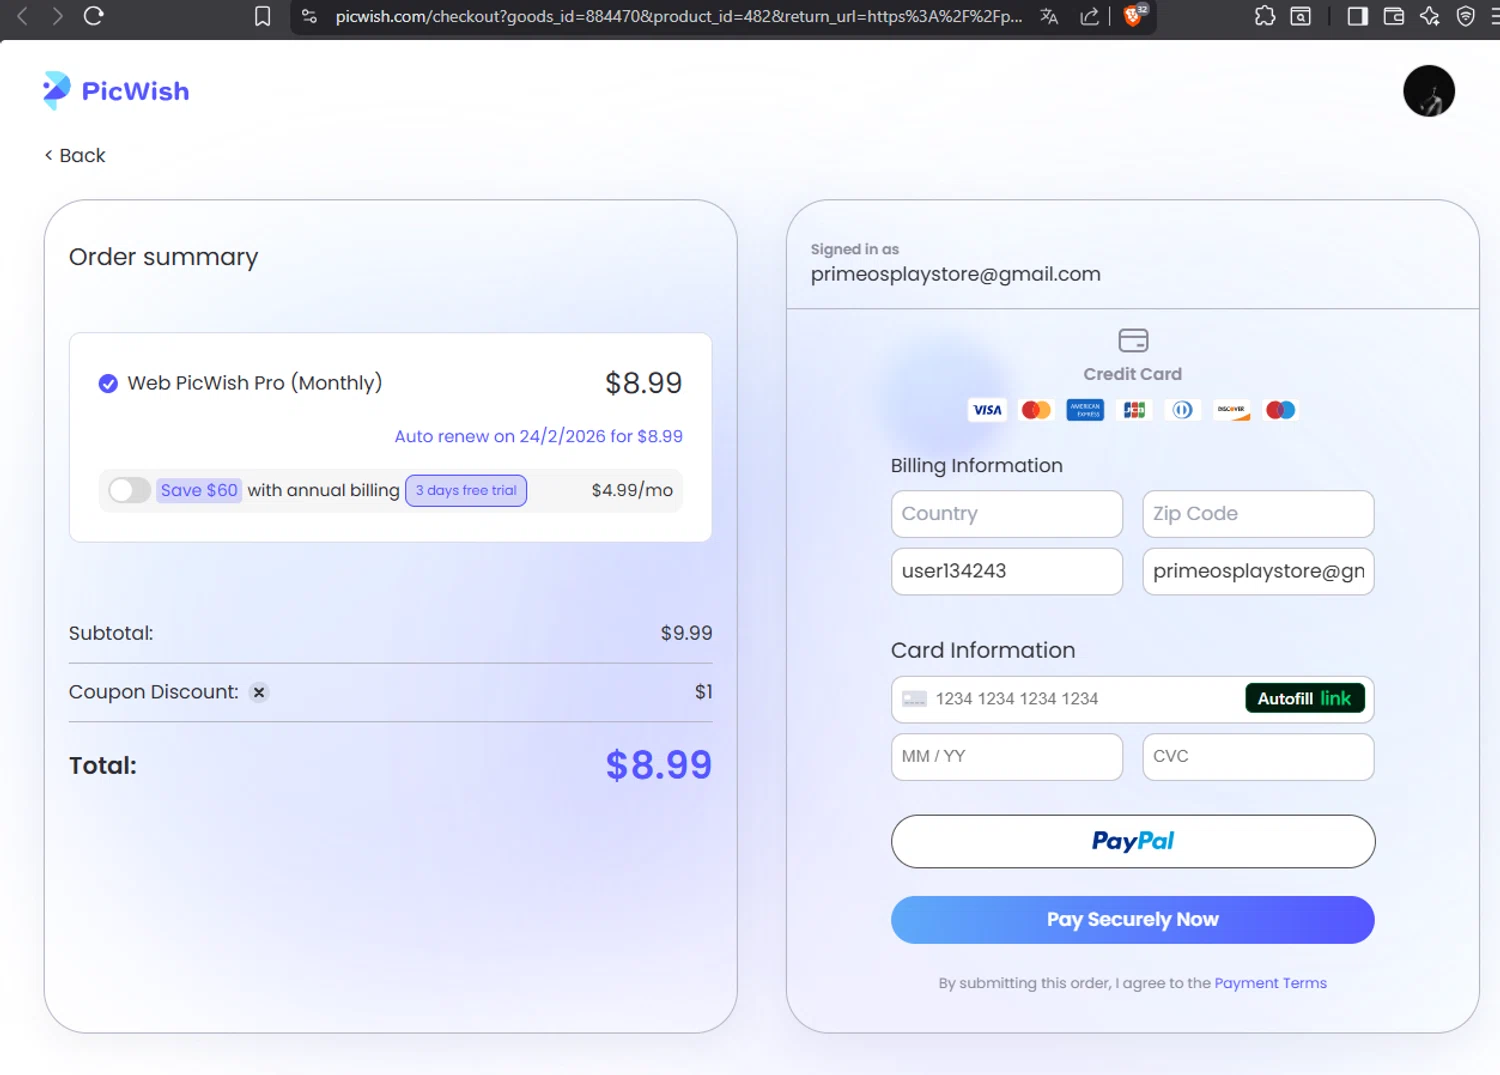
Task: Click the Autofill link button
Action: click(1304, 698)
